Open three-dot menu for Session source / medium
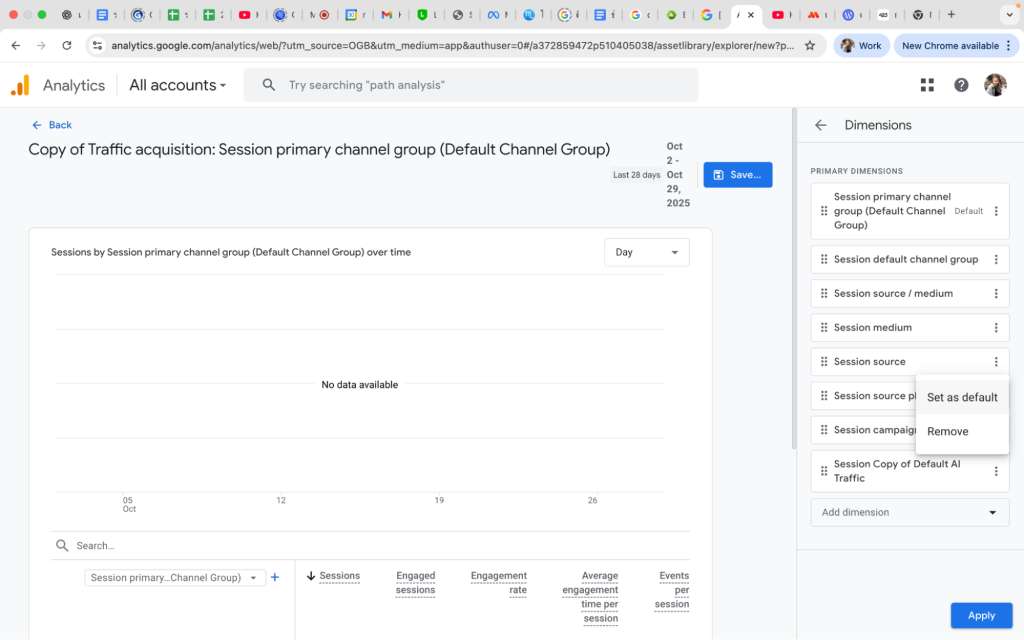 pos(996,294)
